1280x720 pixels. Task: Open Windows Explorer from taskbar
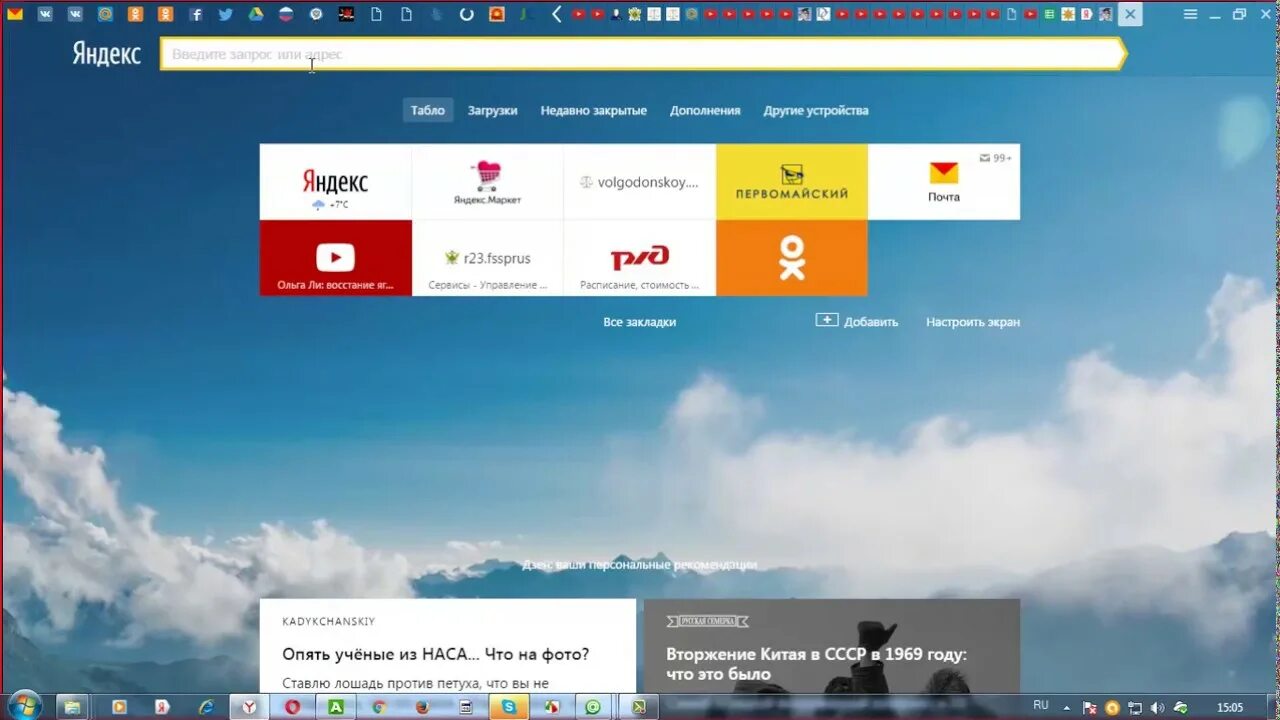point(72,706)
